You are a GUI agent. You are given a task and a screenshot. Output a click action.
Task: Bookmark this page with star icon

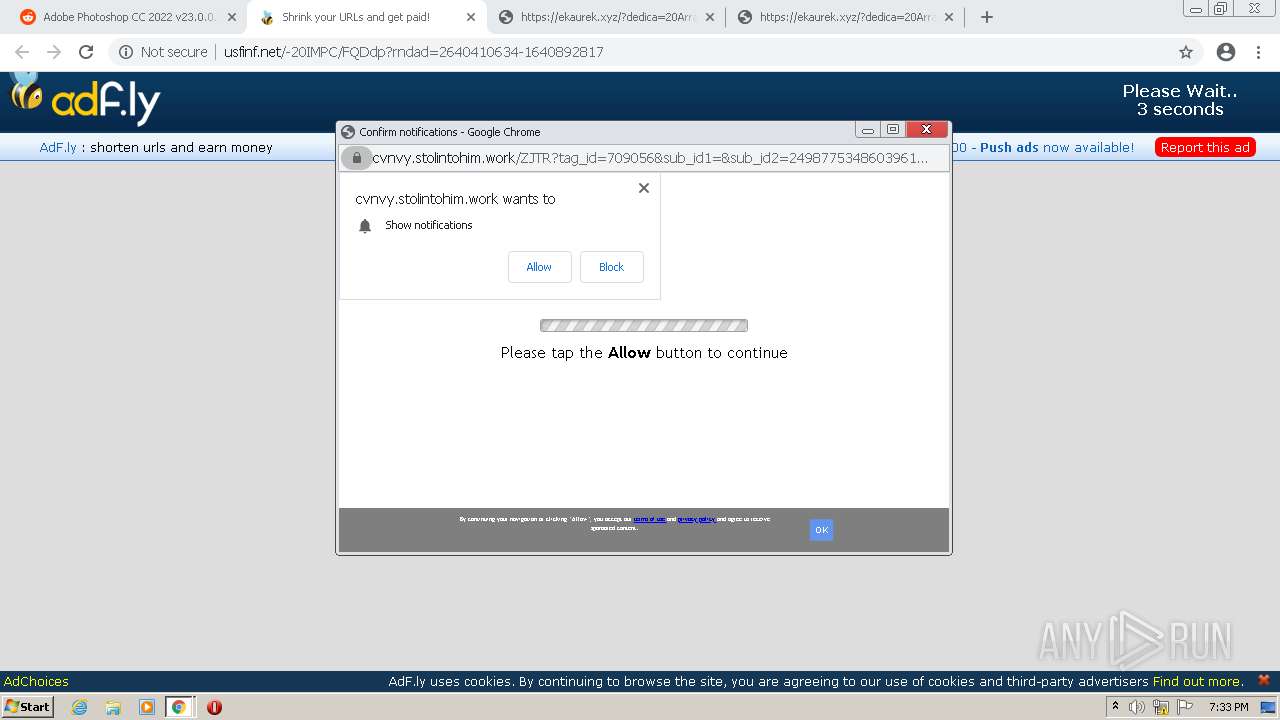(x=1186, y=52)
